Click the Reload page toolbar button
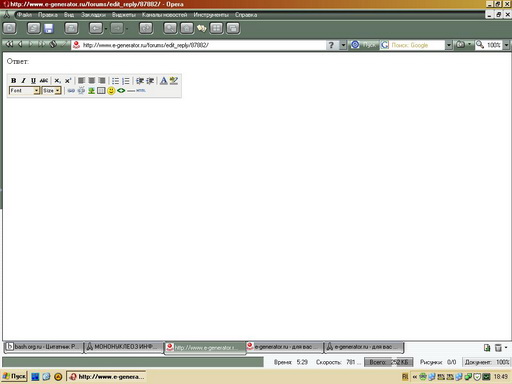This screenshot has width=512, height=384. 146,28
